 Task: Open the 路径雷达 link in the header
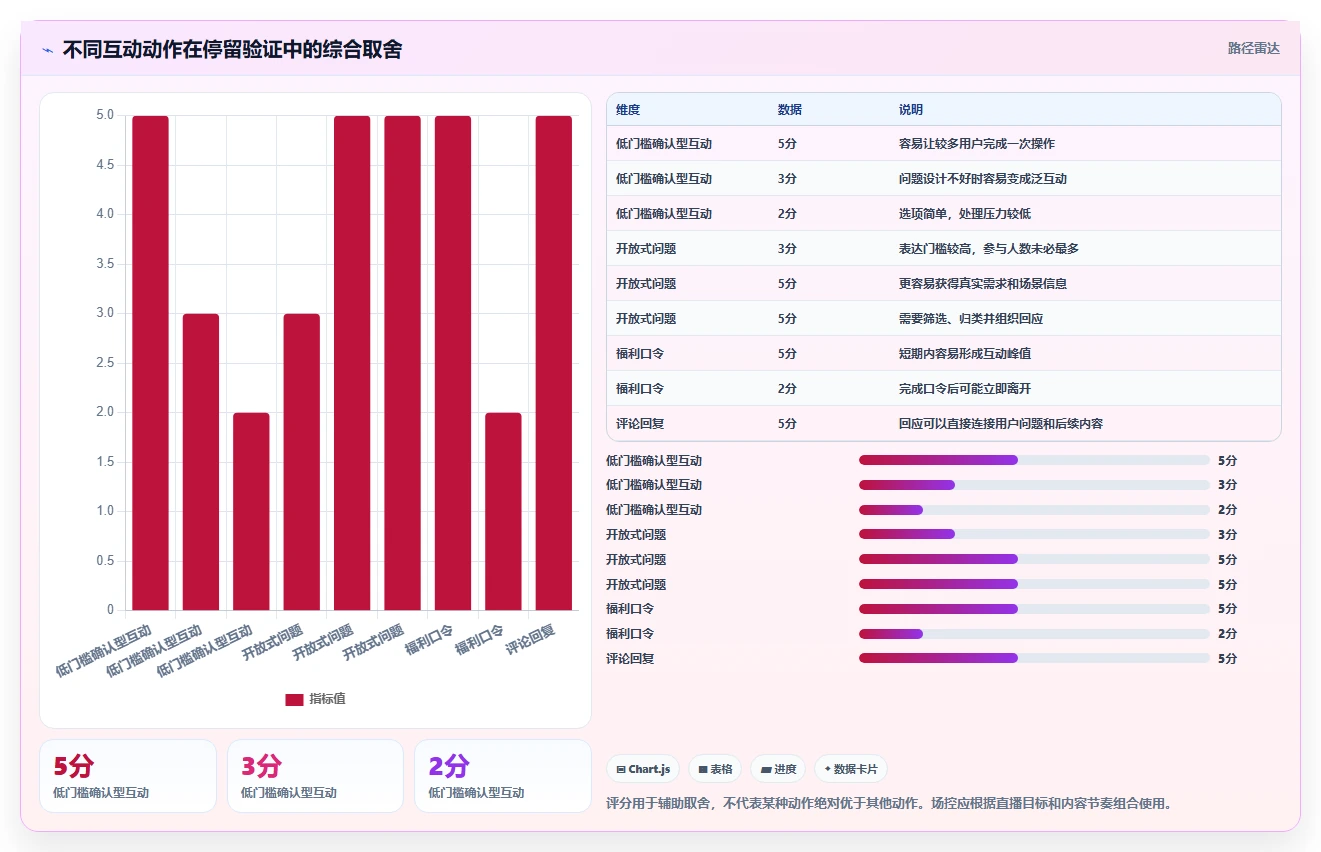pyautogui.click(x=1253, y=48)
